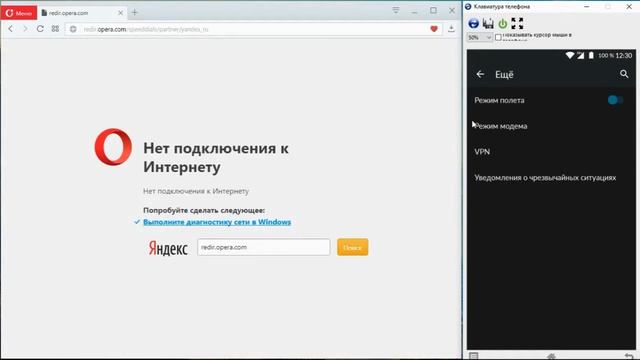Open VPN settings entry
640x360 pixels.
551,152
